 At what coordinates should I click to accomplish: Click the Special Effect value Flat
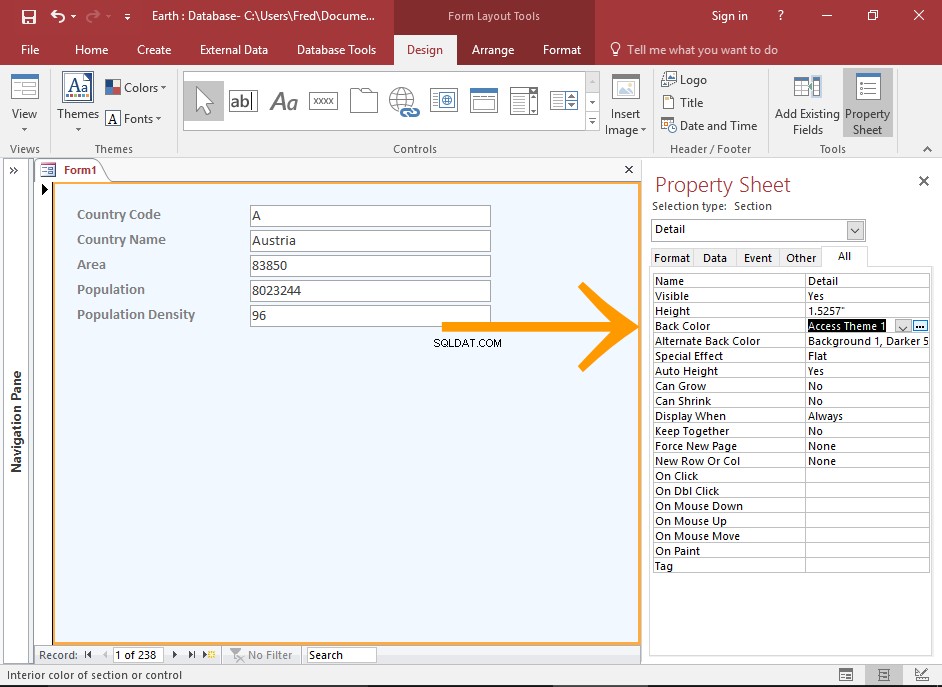coord(868,356)
